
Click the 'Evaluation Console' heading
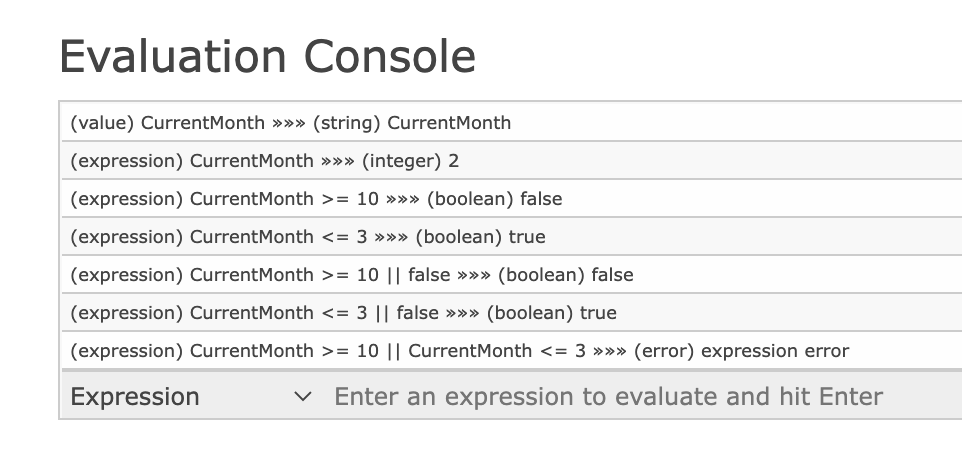point(267,56)
